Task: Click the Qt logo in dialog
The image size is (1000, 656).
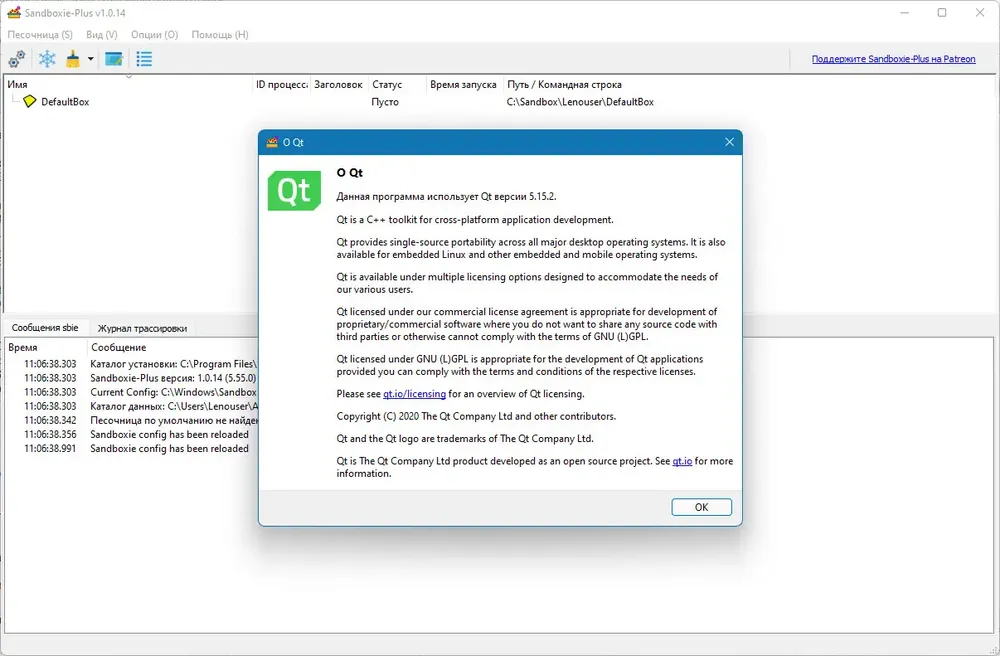Action: (294, 191)
